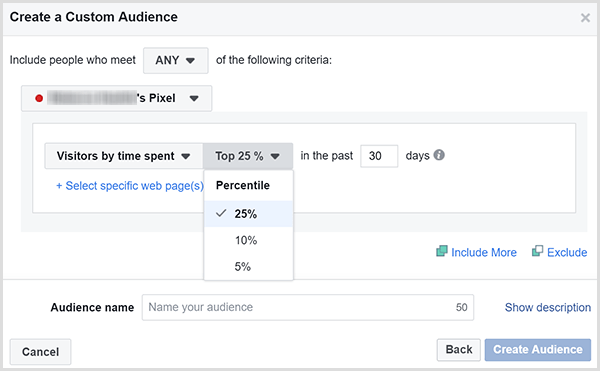Click the days field showing 30
The image size is (600, 371).
[x=379, y=156]
